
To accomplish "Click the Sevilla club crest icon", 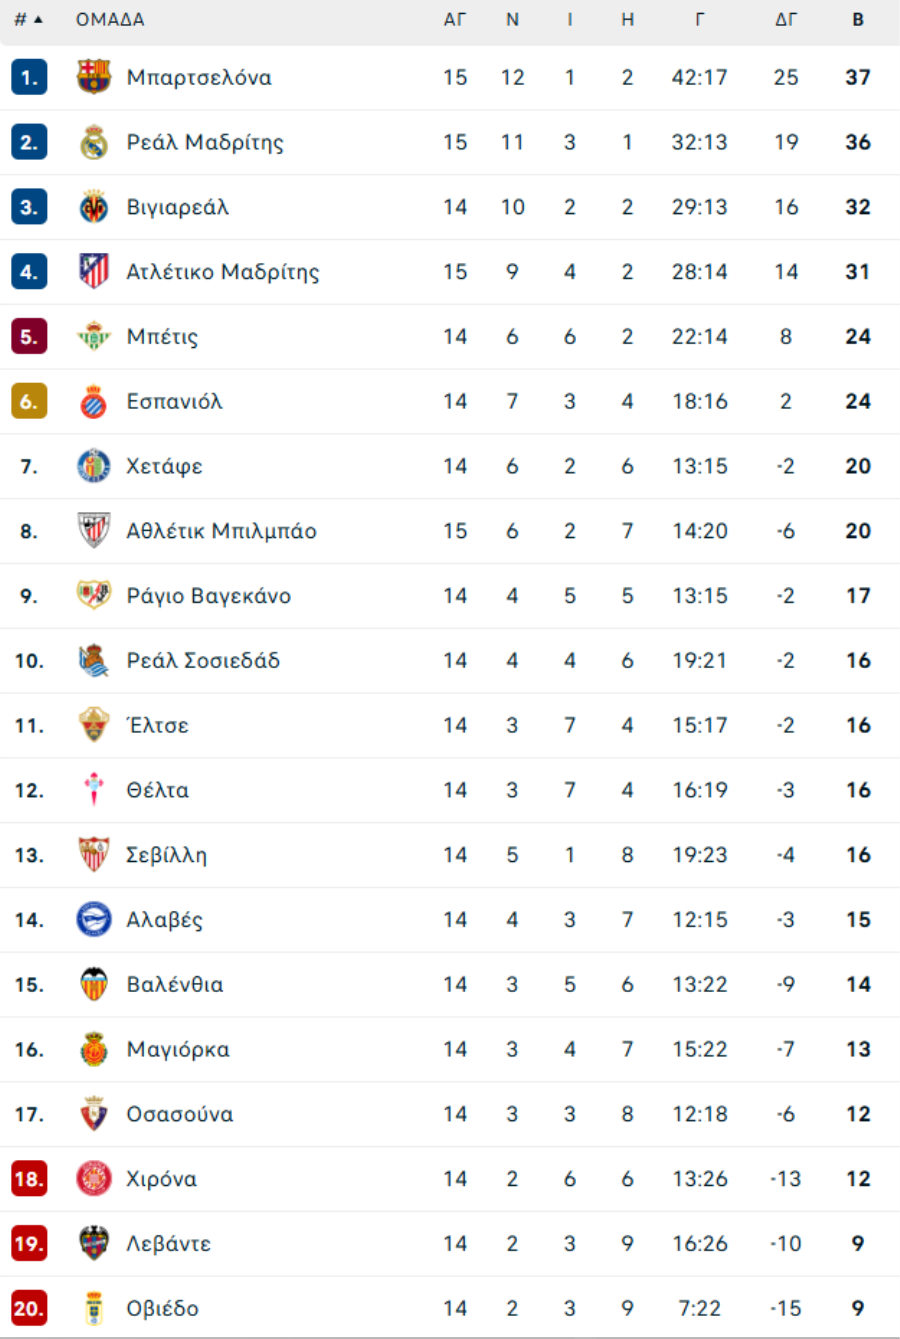I will (94, 855).
